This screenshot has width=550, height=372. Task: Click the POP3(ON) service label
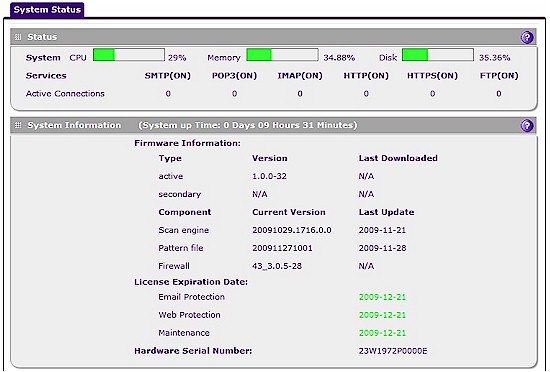point(234,76)
